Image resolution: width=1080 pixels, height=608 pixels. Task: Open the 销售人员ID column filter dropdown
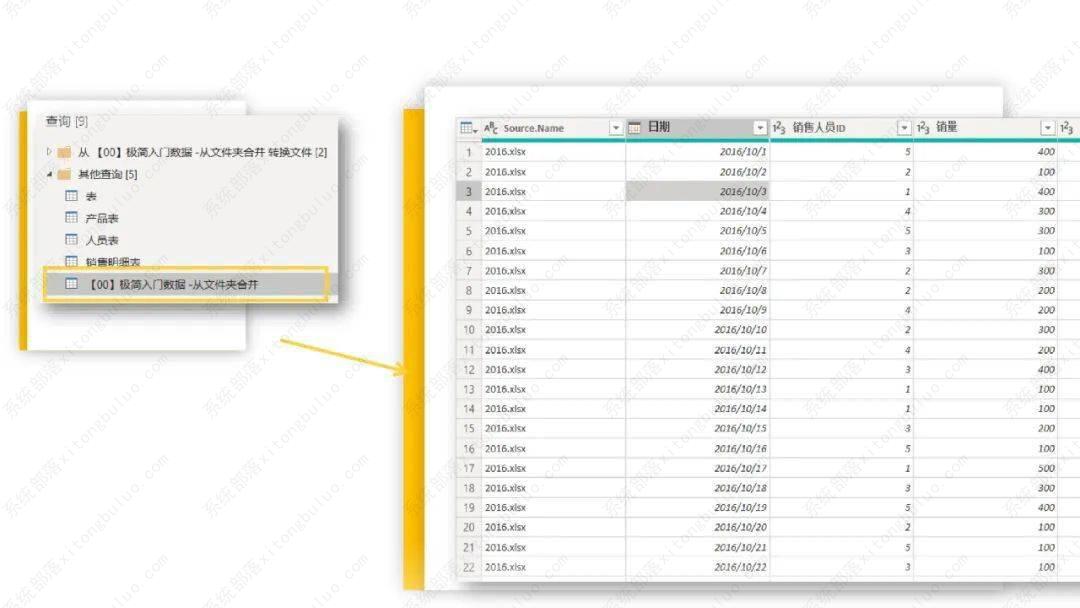tap(904, 128)
